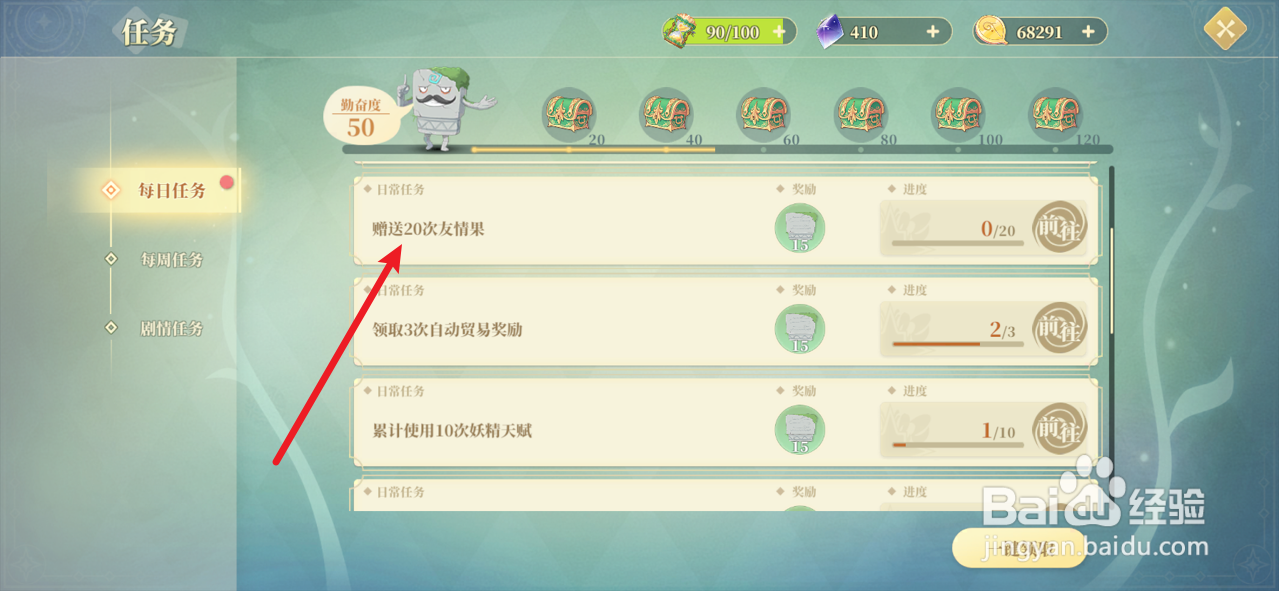
Task: Open the treasure chest at 40 diligence
Action: point(667,114)
